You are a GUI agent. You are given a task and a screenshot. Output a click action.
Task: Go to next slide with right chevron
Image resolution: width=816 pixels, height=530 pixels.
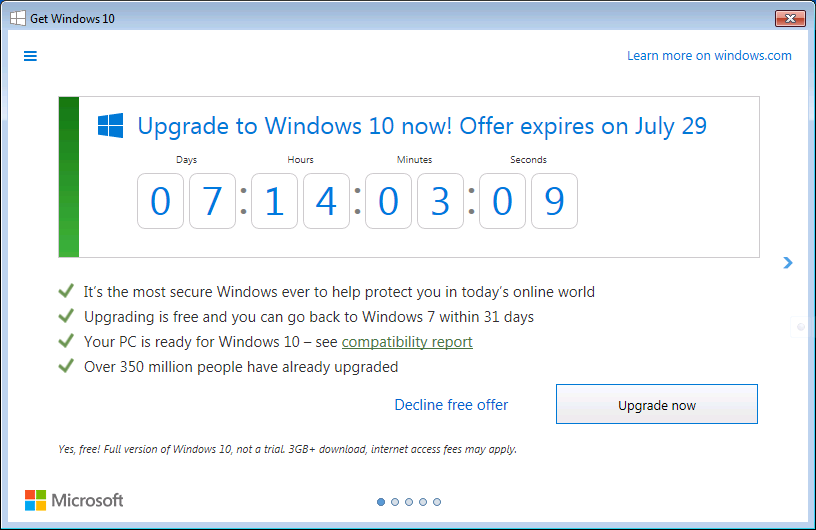click(x=788, y=263)
